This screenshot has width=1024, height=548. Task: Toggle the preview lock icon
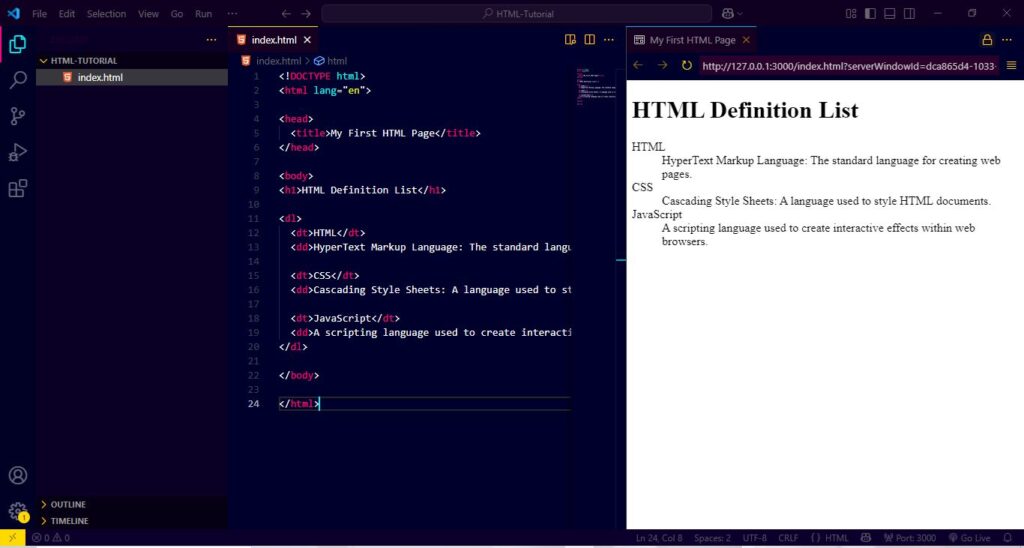point(987,40)
